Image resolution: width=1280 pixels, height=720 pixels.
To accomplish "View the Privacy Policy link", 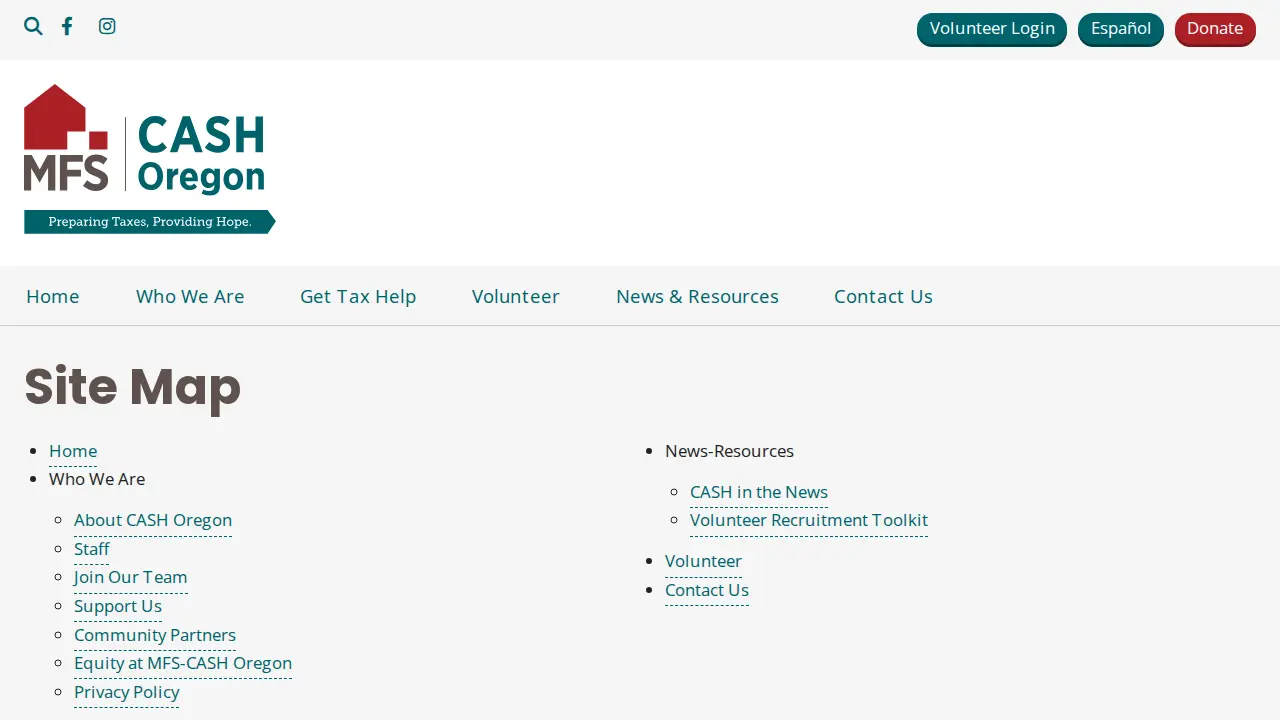I will [127, 692].
